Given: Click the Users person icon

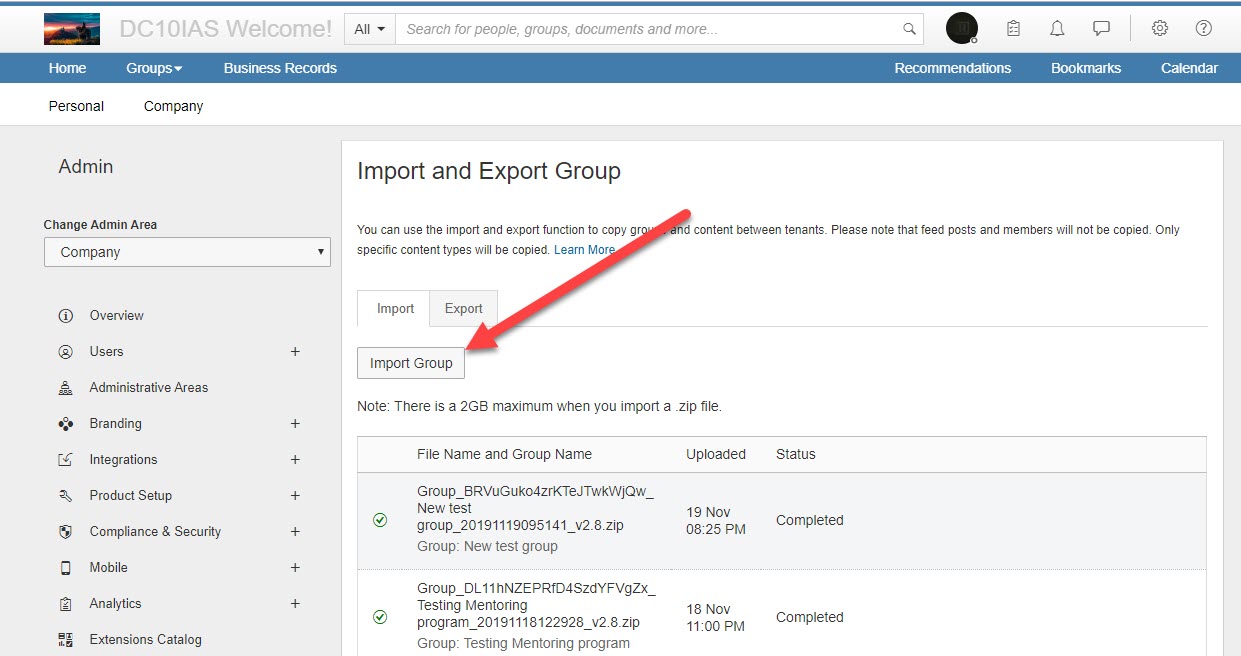Looking at the screenshot, I should pyautogui.click(x=66, y=352).
